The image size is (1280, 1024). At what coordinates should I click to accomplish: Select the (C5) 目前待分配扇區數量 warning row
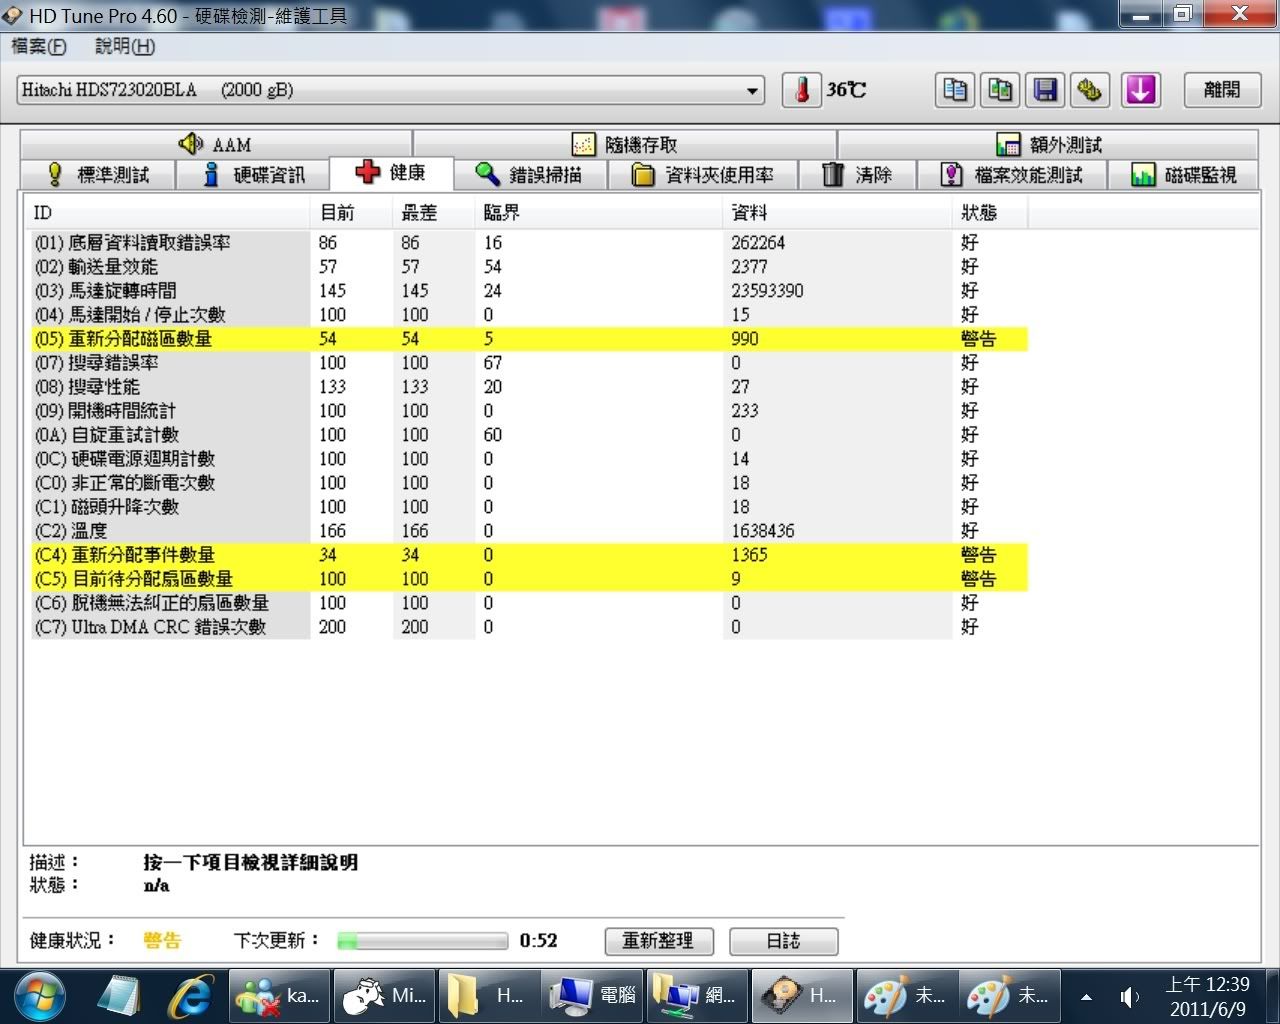(x=528, y=579)
